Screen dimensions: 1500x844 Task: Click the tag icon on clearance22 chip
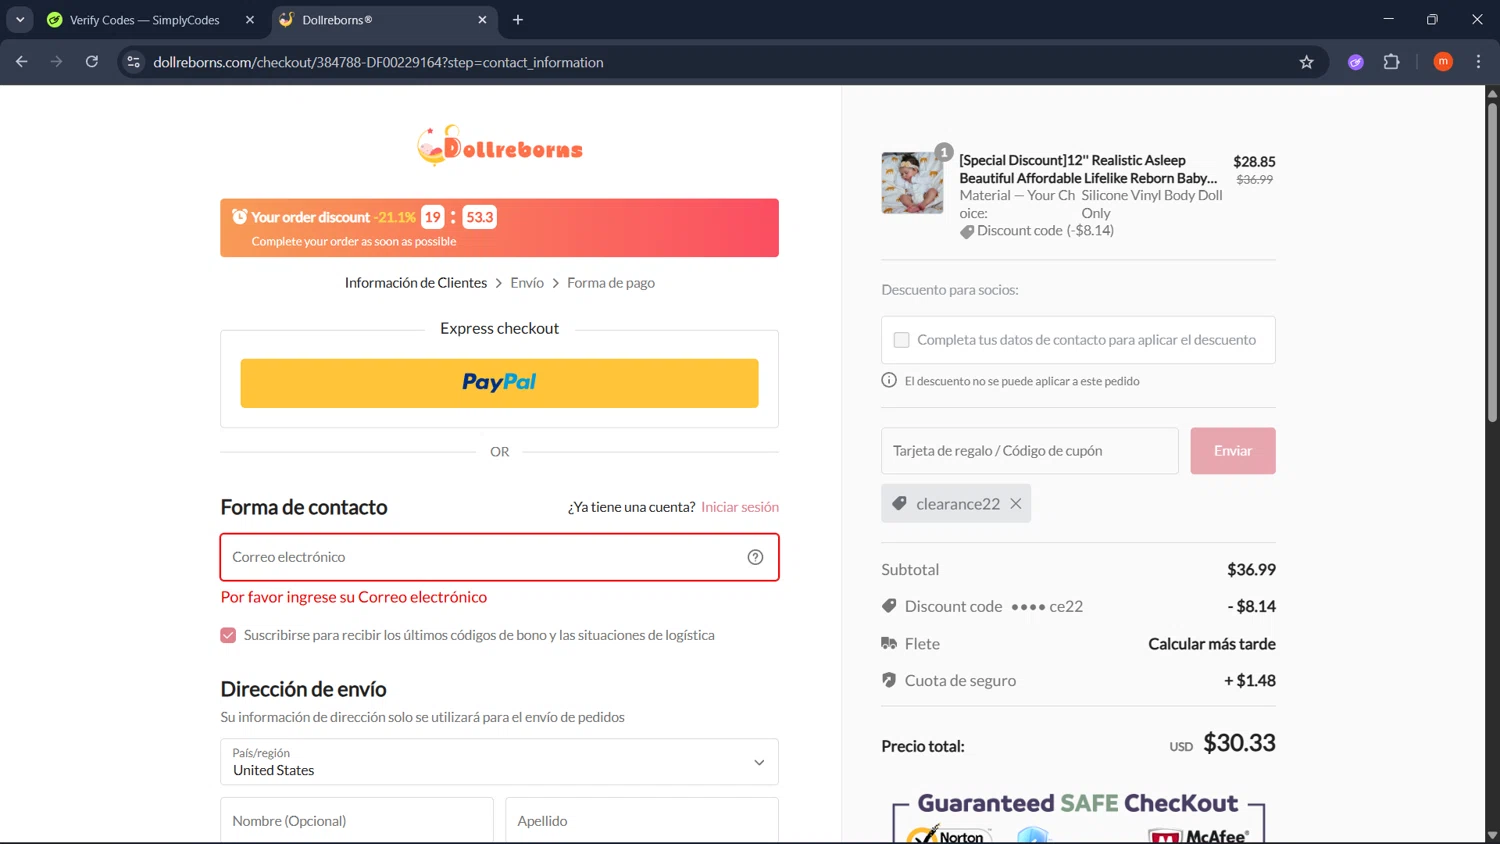[899, 504]
